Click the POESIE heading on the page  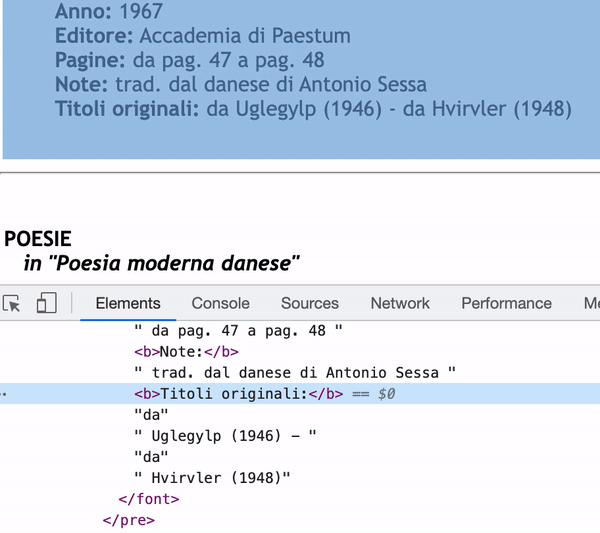point(38,239)
